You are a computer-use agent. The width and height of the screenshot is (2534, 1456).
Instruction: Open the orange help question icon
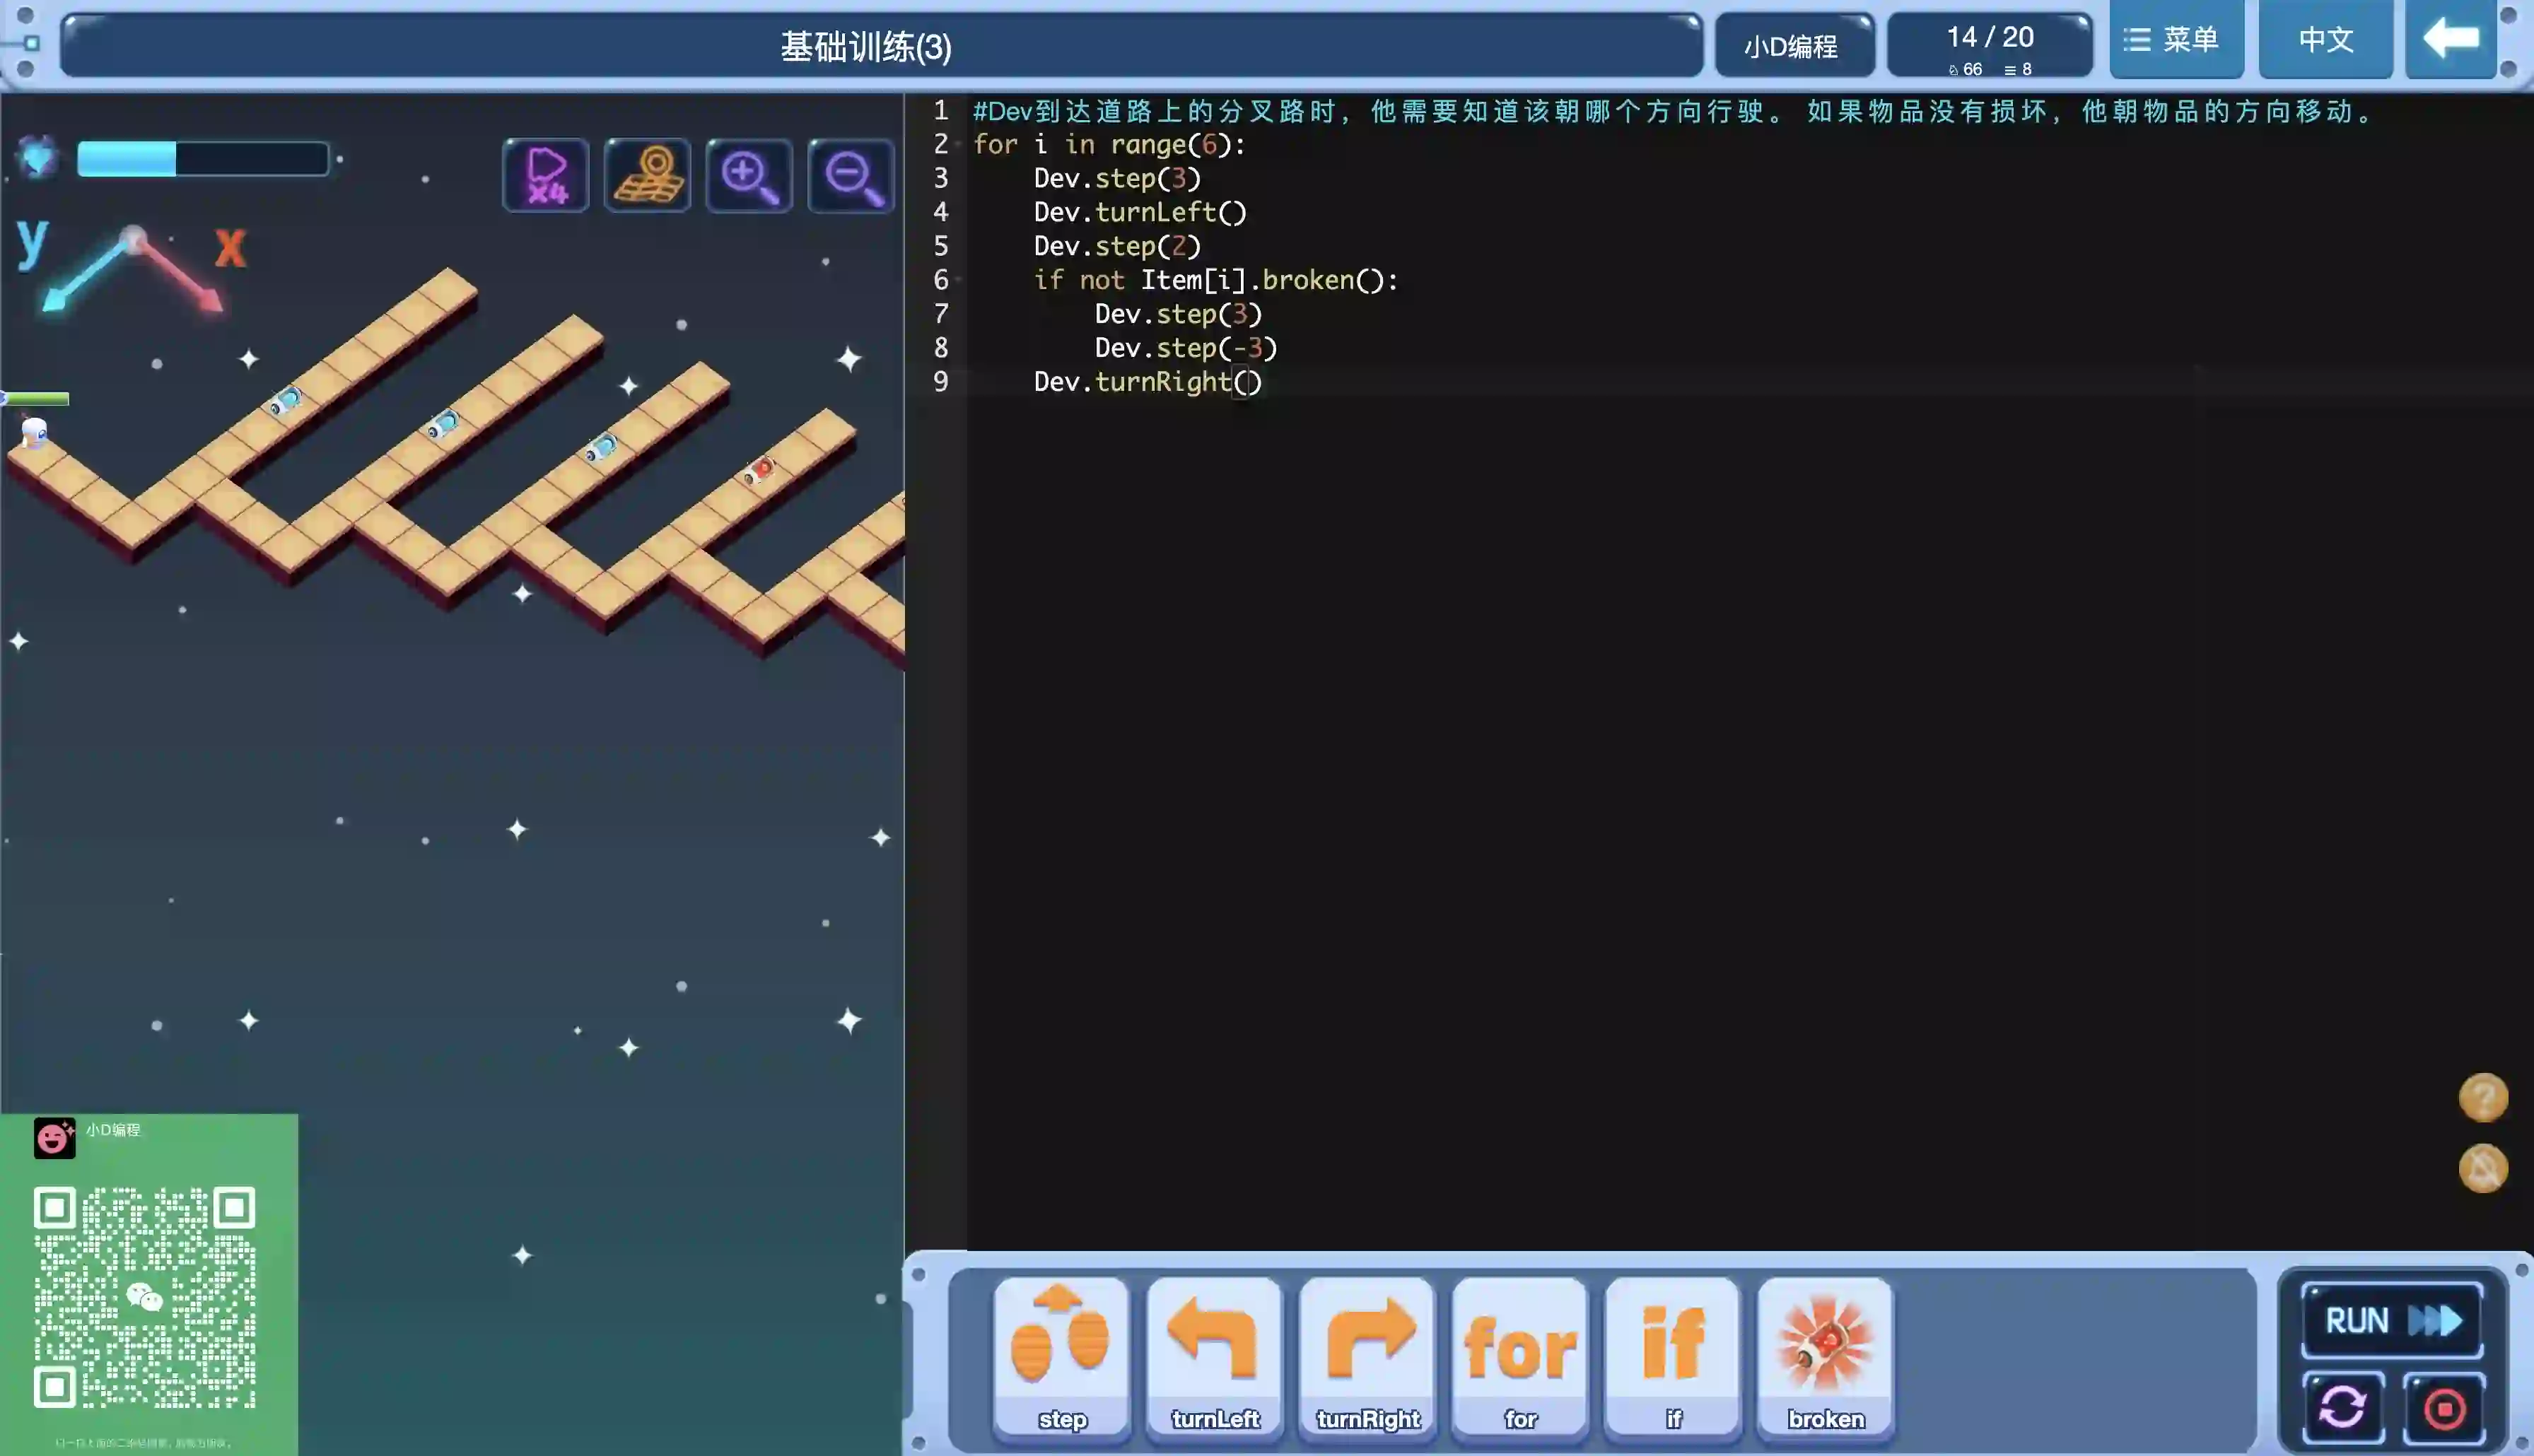click(x=2483, y=1098)
